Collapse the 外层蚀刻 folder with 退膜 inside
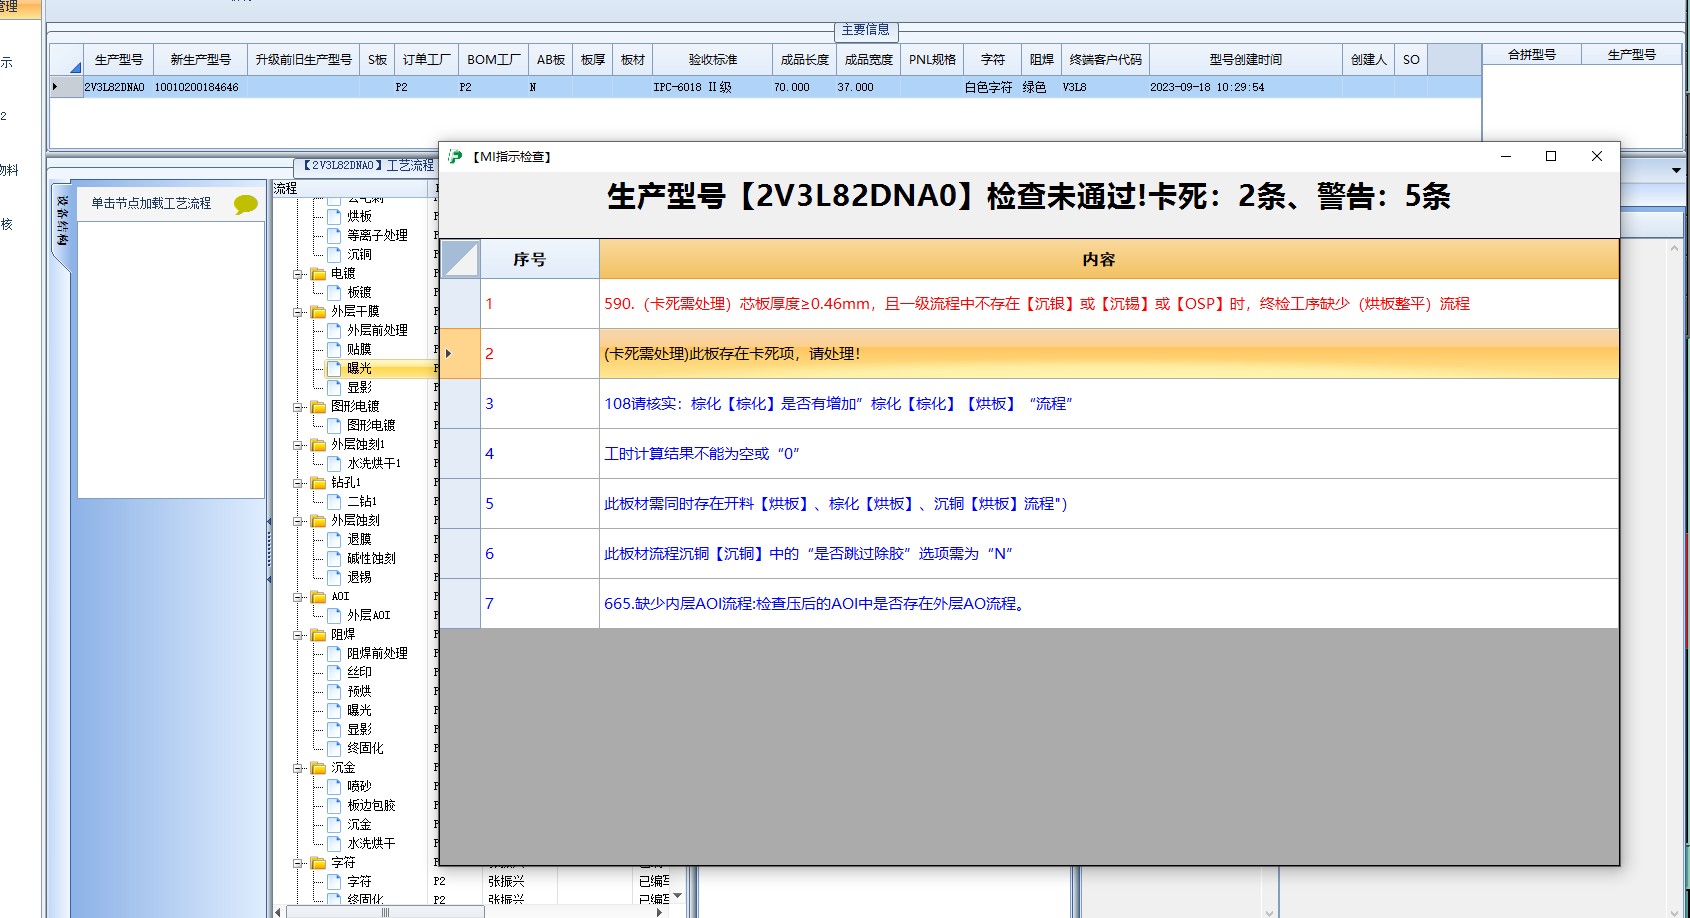Screen dimensions: 1690x918 point(298,521)
